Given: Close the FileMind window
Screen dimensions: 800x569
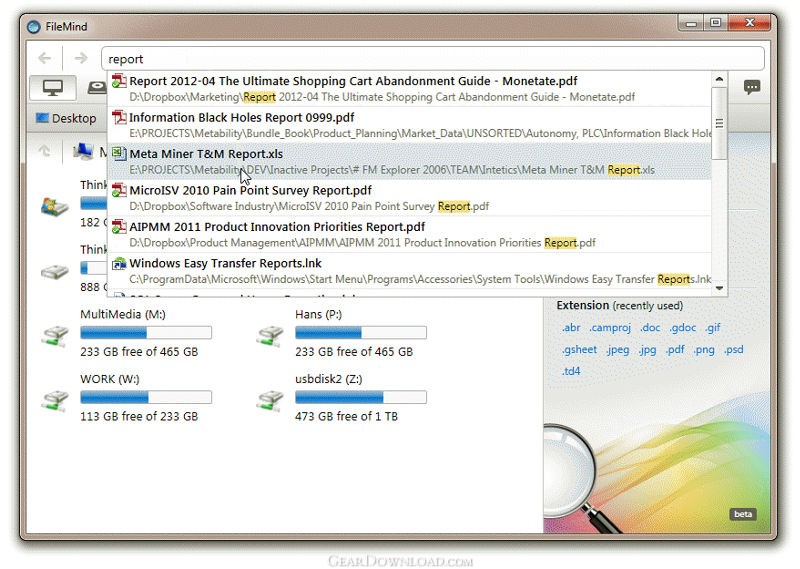Looking at the screenshot, I should [x=749, y=23].
